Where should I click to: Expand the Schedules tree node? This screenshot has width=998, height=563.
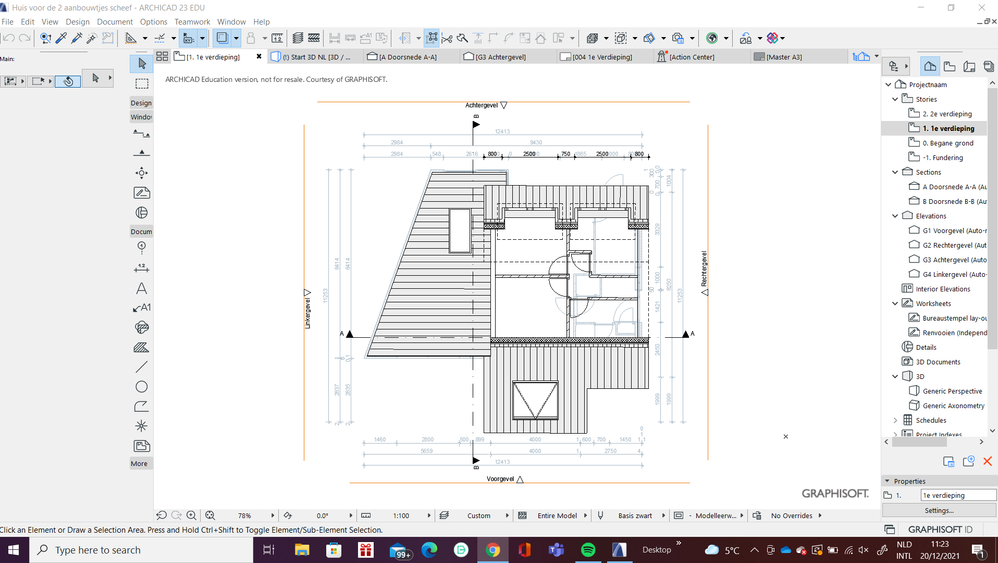(x=895, y=421)
